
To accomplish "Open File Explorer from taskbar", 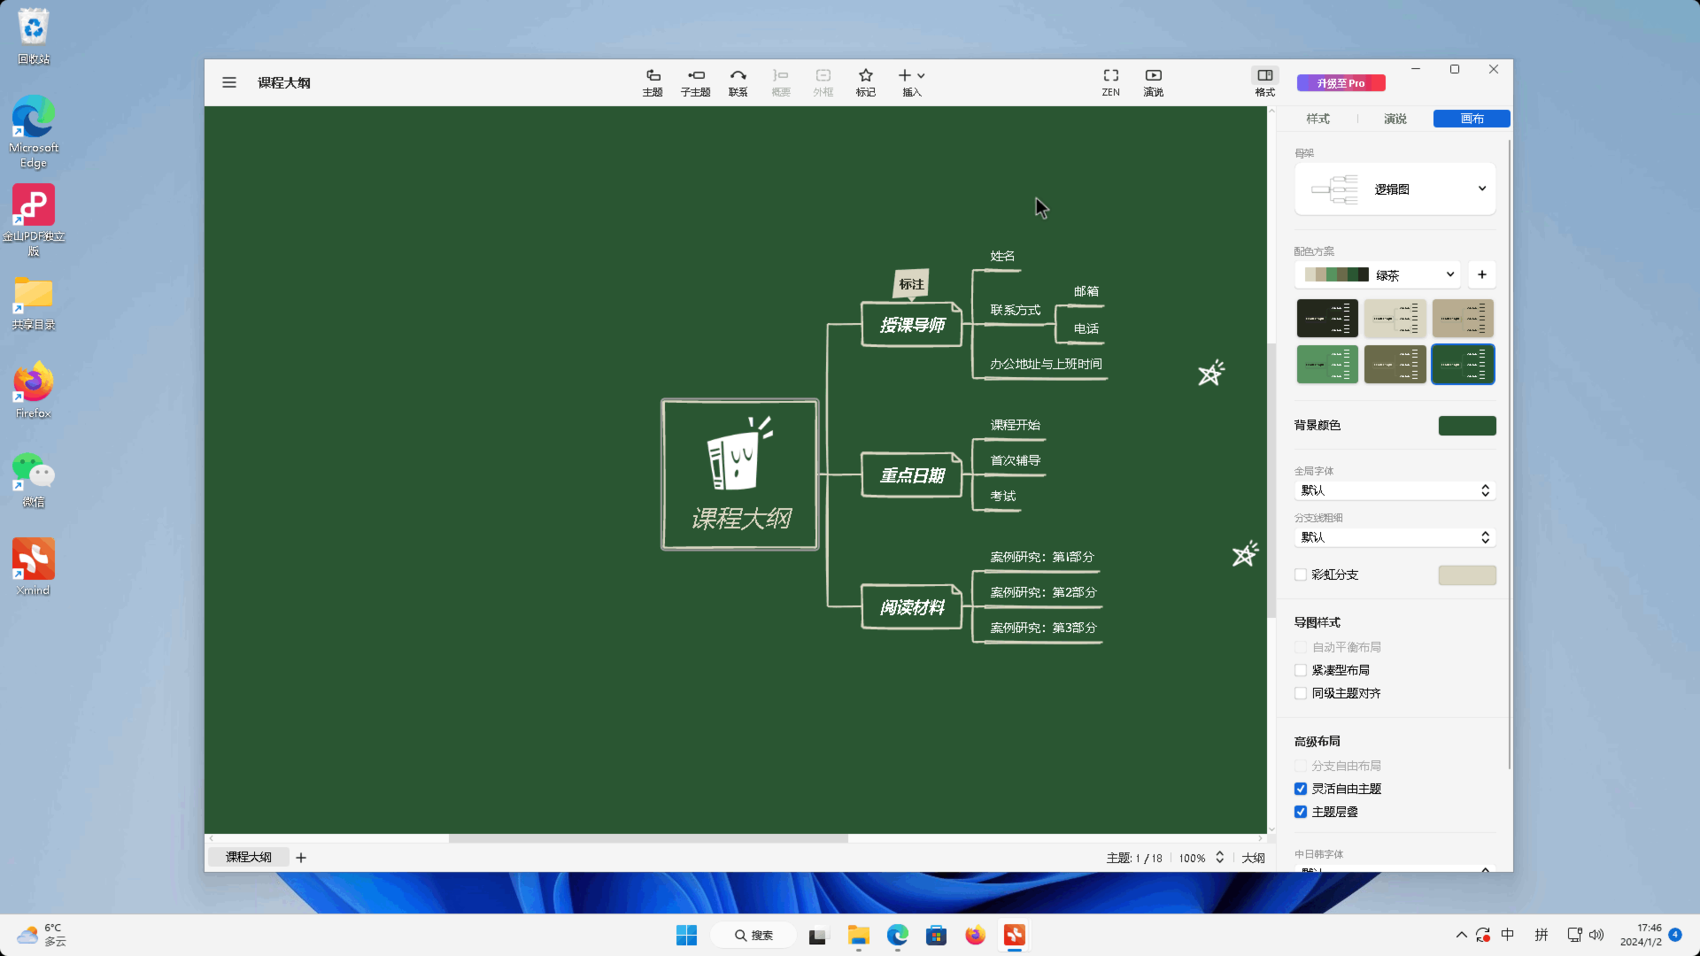I will click(858, 936).
